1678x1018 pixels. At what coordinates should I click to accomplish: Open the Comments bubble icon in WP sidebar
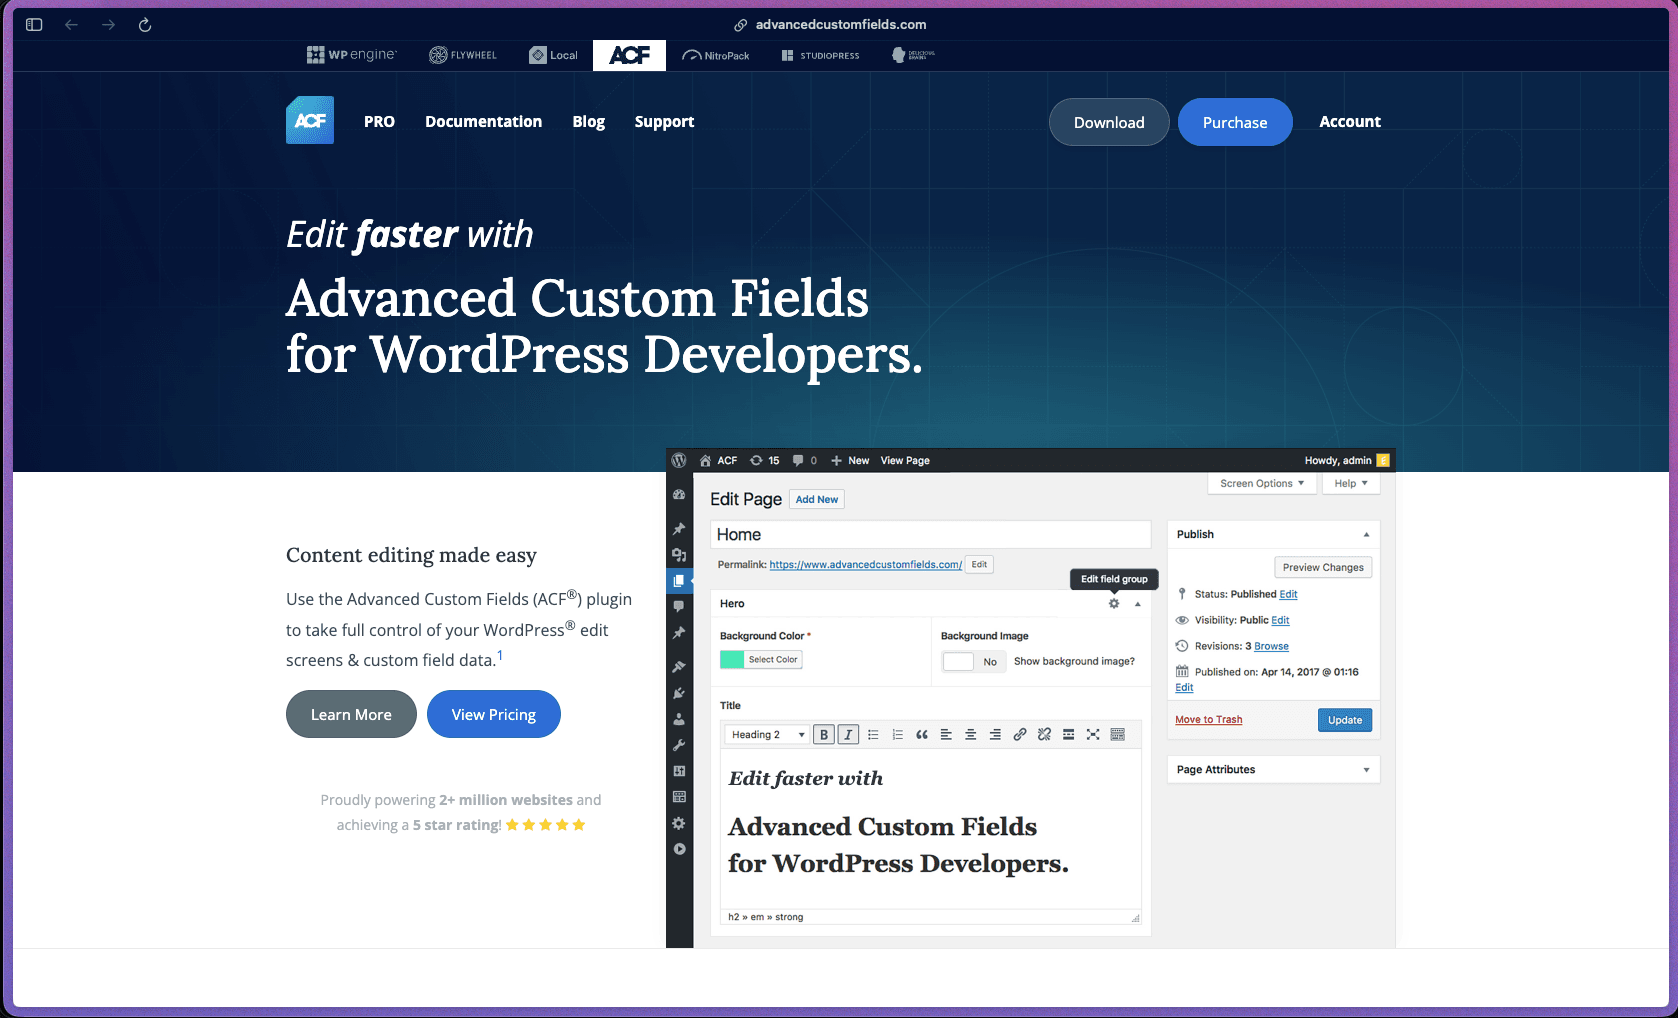pyautogui.click(x=679, y=606)
